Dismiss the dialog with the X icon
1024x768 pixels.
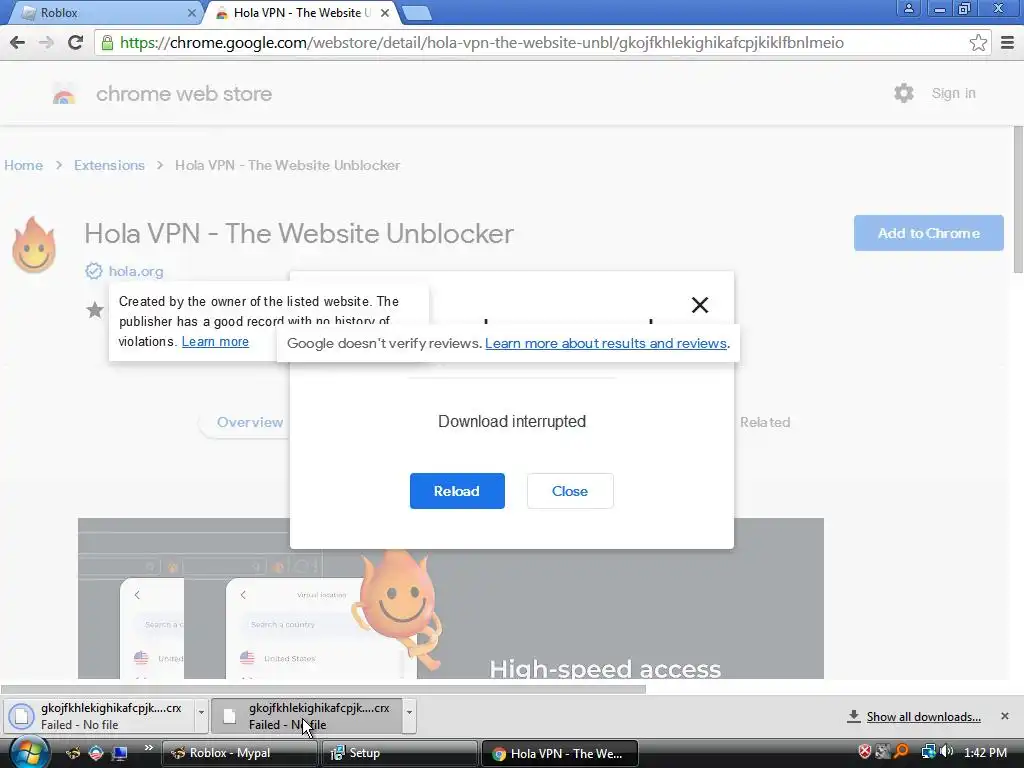click(x=699, y=304)
